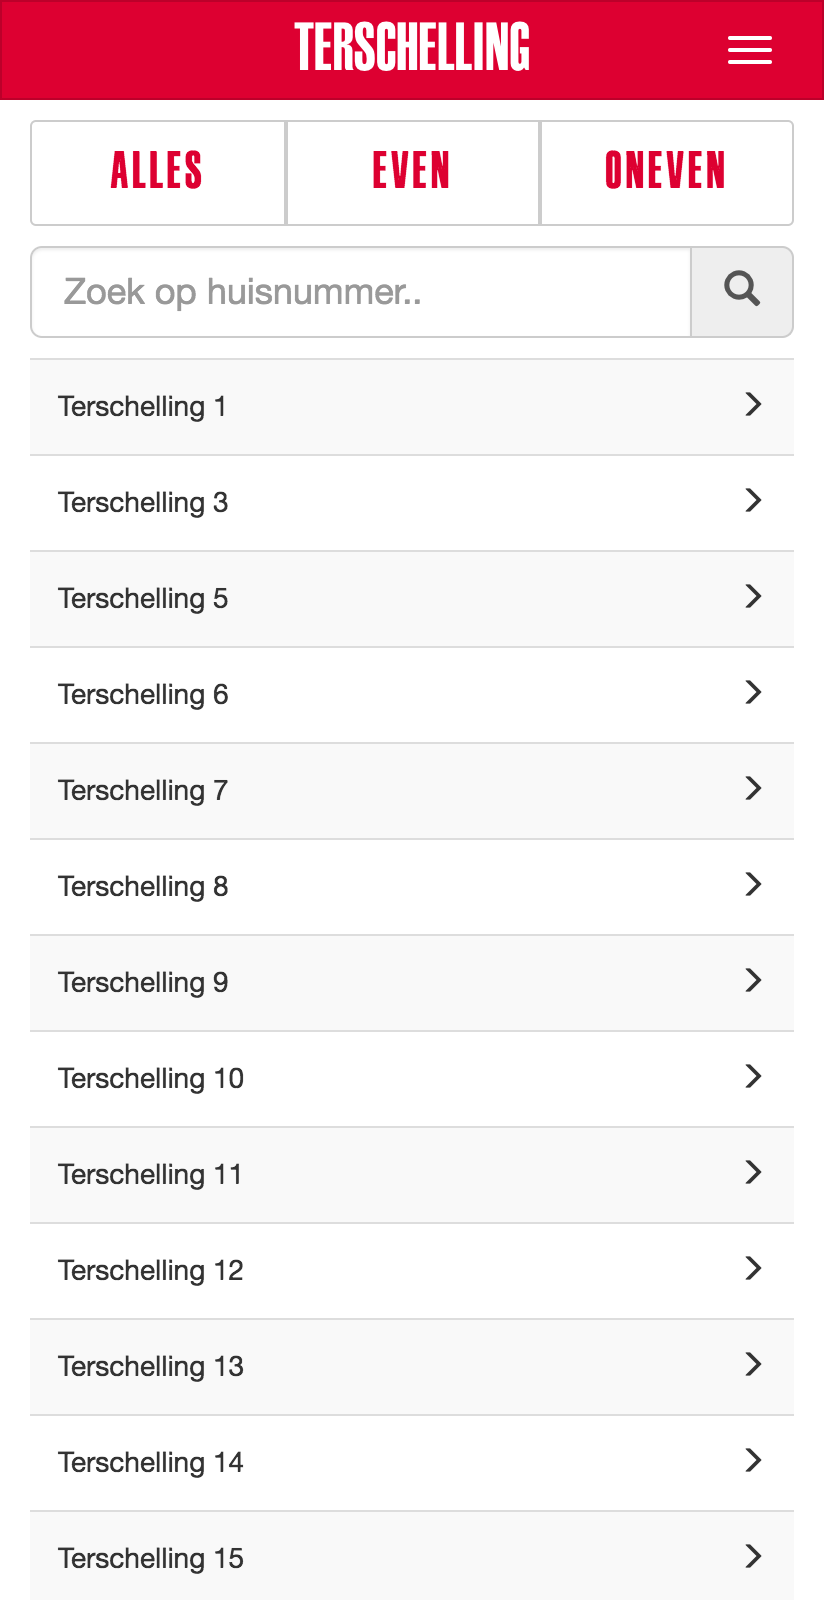The image size is (824, 1600).
Task: Click the chevron arrow beside Terschelling 9
Action: 754,981
